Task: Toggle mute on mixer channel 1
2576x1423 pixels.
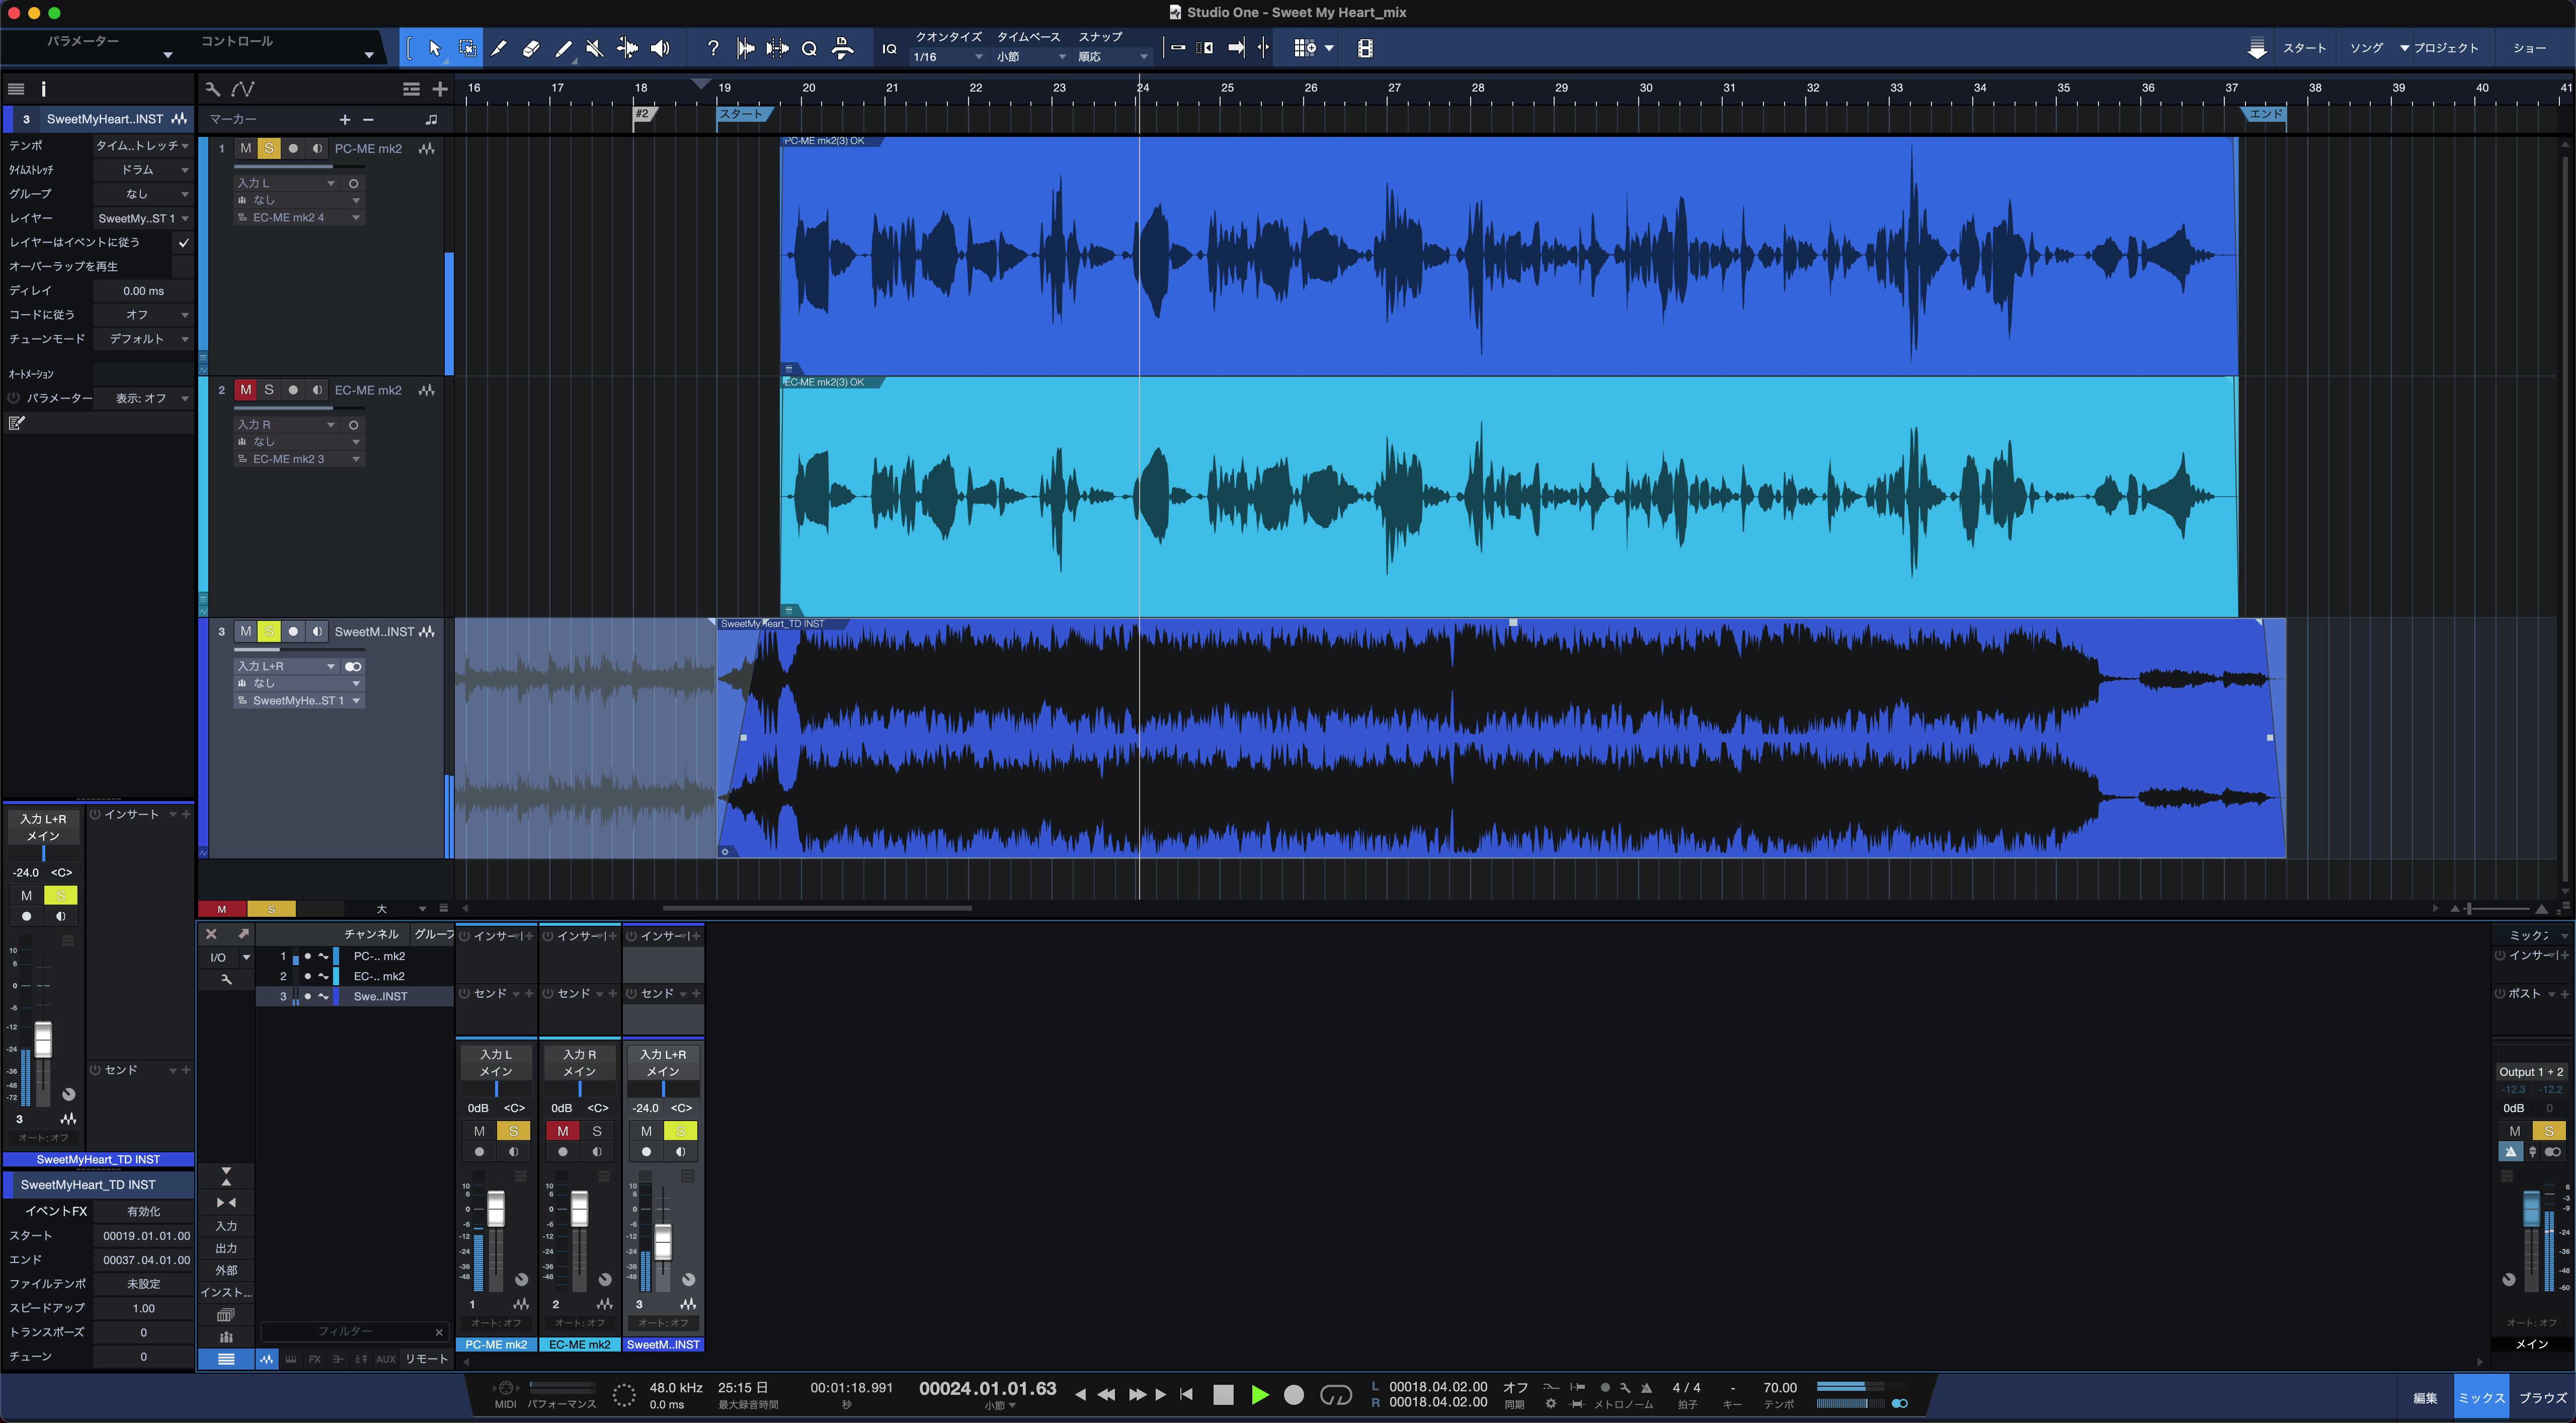Action: (x=479, y=1131)
